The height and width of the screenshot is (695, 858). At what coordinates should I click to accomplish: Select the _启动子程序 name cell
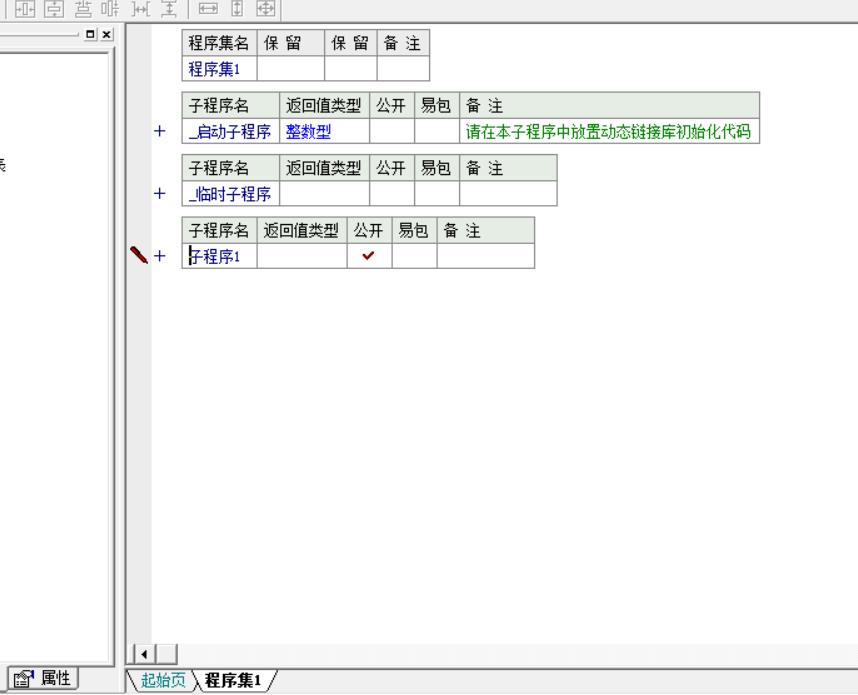[230, 131]
